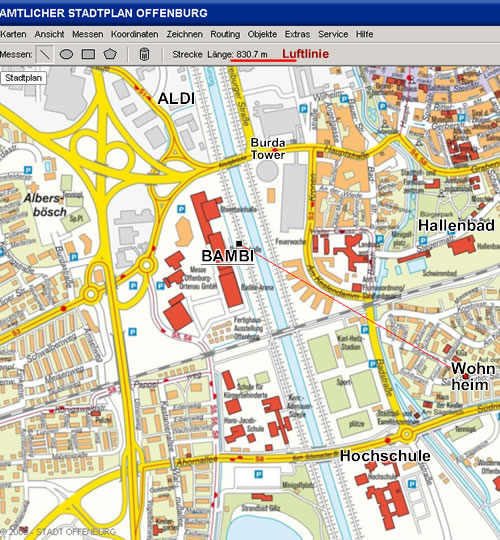Click the parking icon beside Karl-Heitz-Stadion
This screenshot has width=500, height=540.
coord(365,330)
